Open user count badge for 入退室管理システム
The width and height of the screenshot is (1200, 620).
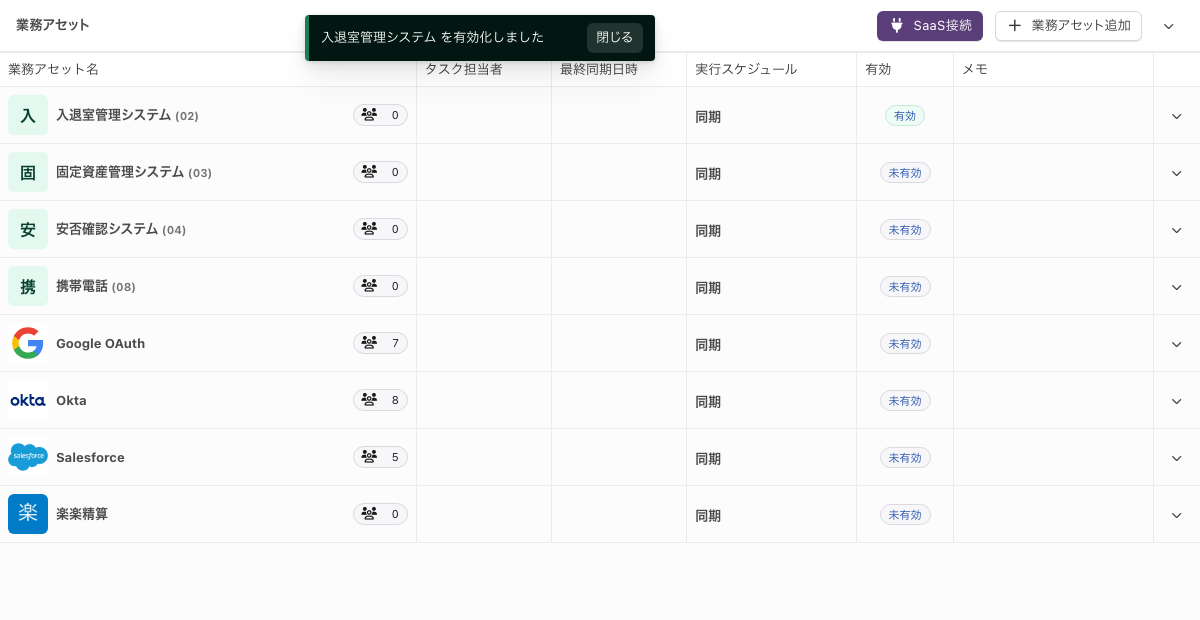click(380, 115)
